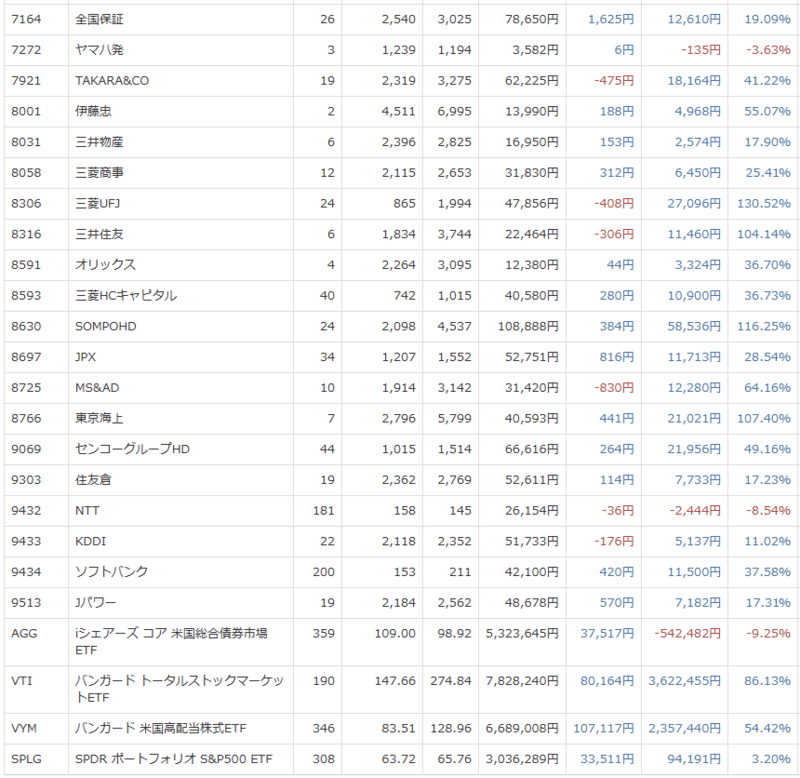Click 104.14% gain for 三井住友
Screen dimensions: 800x778
click(764, 234)
